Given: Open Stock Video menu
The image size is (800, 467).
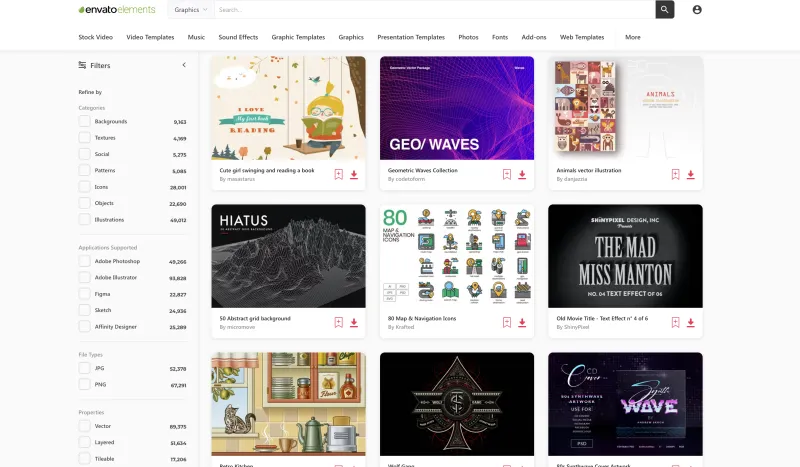Looking at the screenshot, I should (95, 37).
